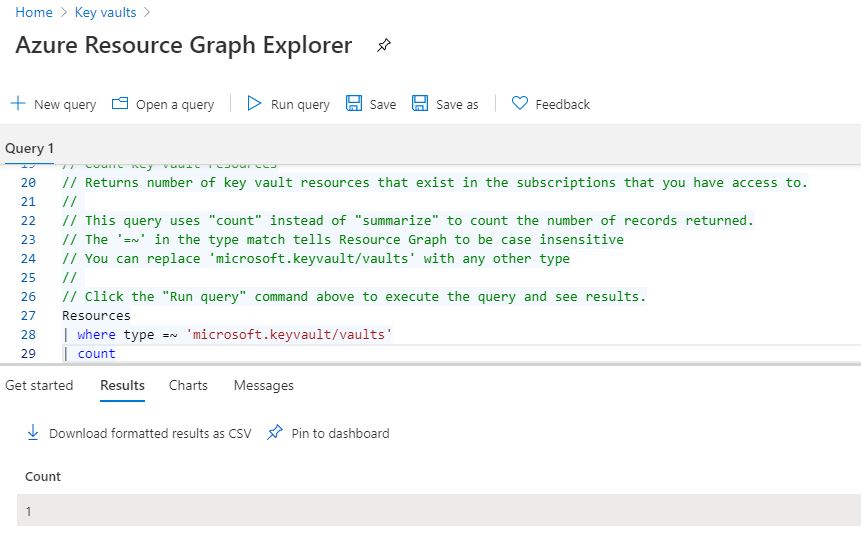
Task: Click the 'count' operator on line 29
Action: 96,354
